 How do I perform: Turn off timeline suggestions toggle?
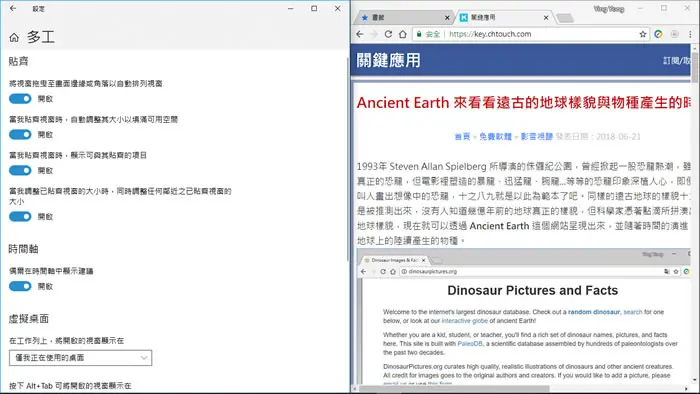20,286
